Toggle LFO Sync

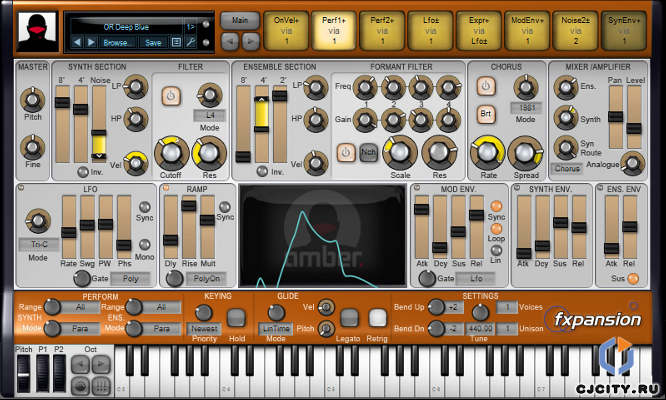tap(145, 207)
